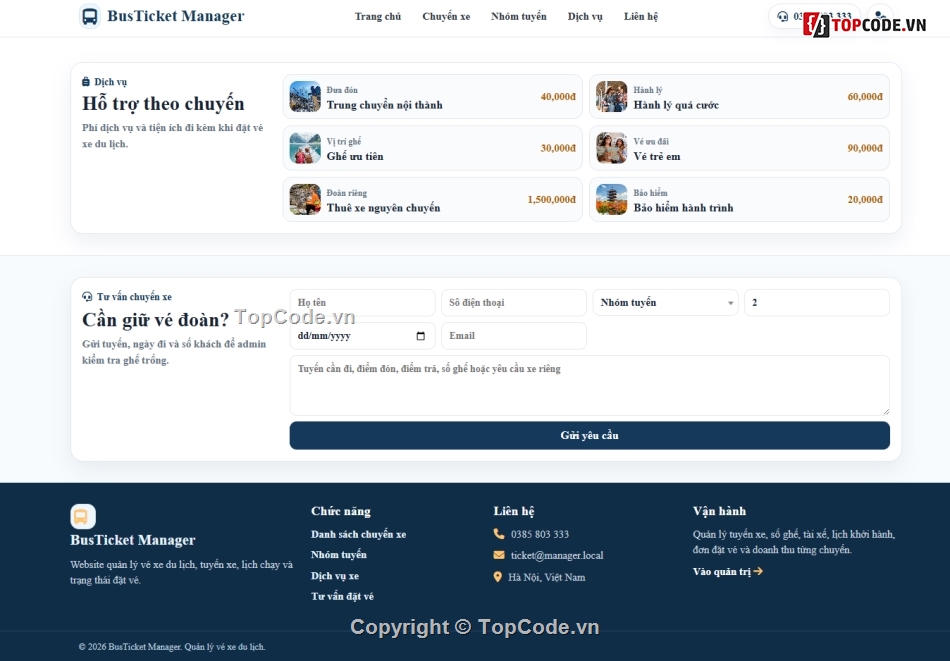Select the Thuê xe nguyên chuyến service title
This screenshot has width=950, height=661.
point(384,208)
